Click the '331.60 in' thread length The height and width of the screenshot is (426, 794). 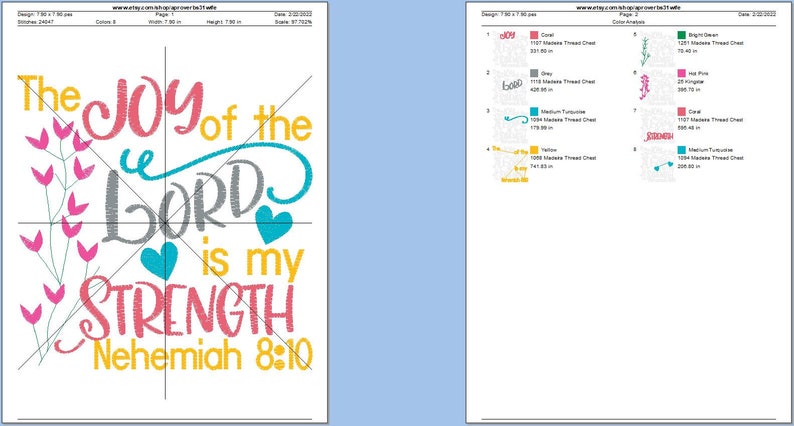pos(542,51)
